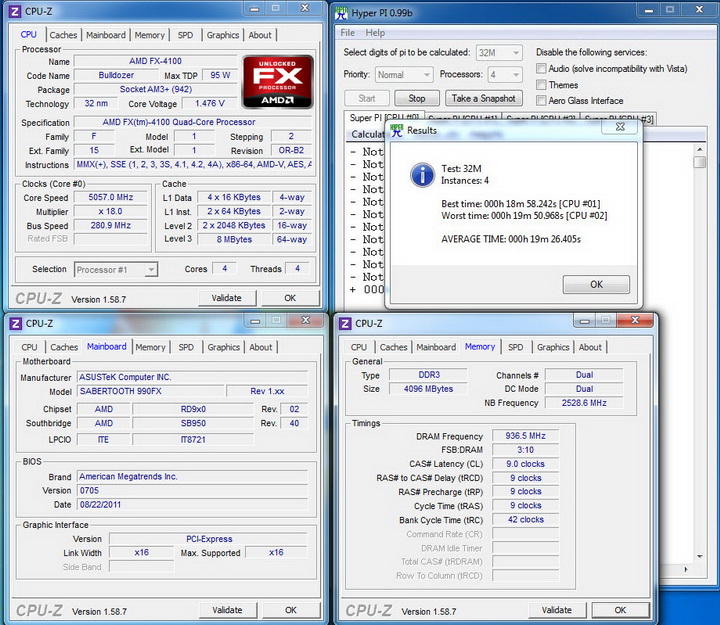720x625 pixels.
Task: Switch to Memory tab in top CPU-Z window
Action: coord(149,35)
